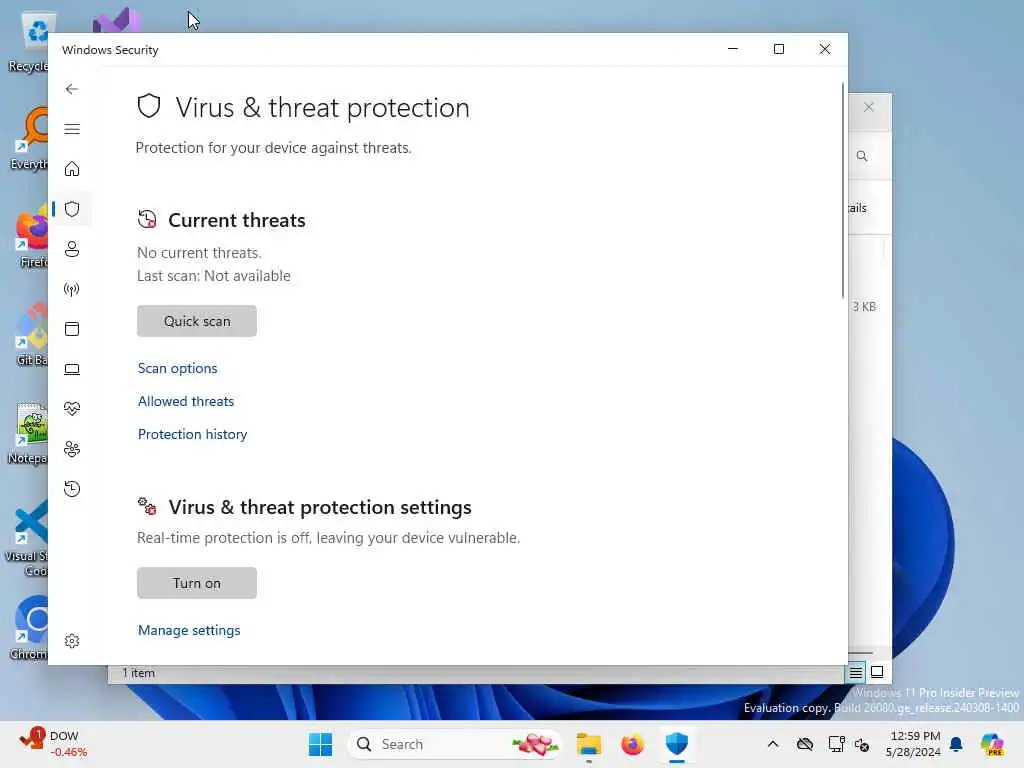Image resolution: width=1024 pixels, height=768 pixels.
Task: Close the Windows Security window
Action: click(825, 49)
